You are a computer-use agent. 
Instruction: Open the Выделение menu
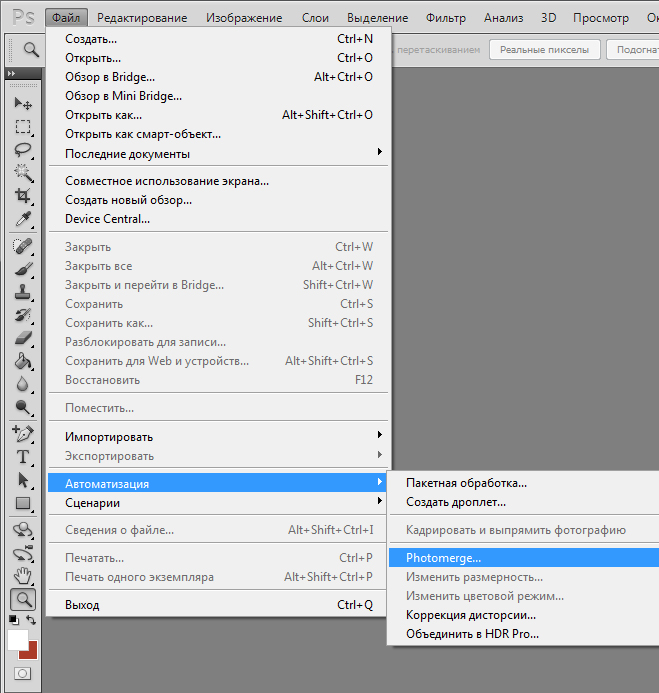tap(377, 18)
